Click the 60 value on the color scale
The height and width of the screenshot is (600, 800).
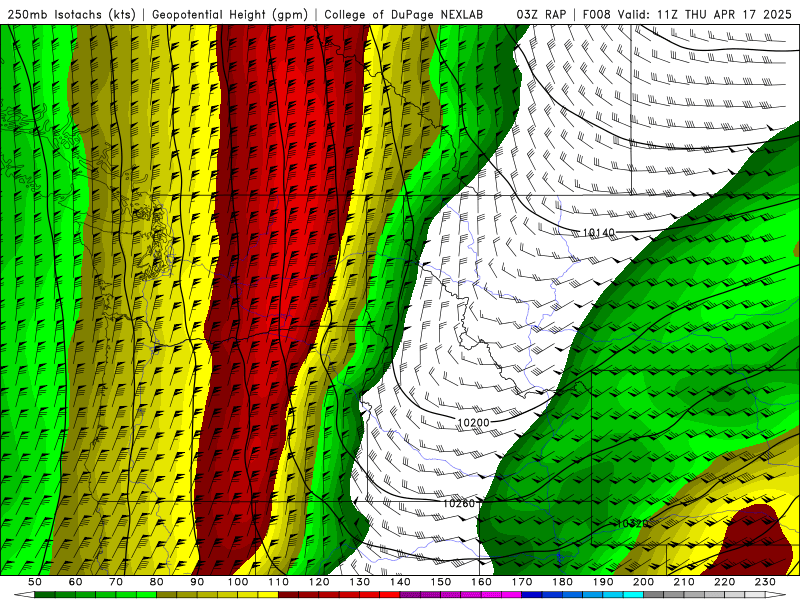point(76,582)
